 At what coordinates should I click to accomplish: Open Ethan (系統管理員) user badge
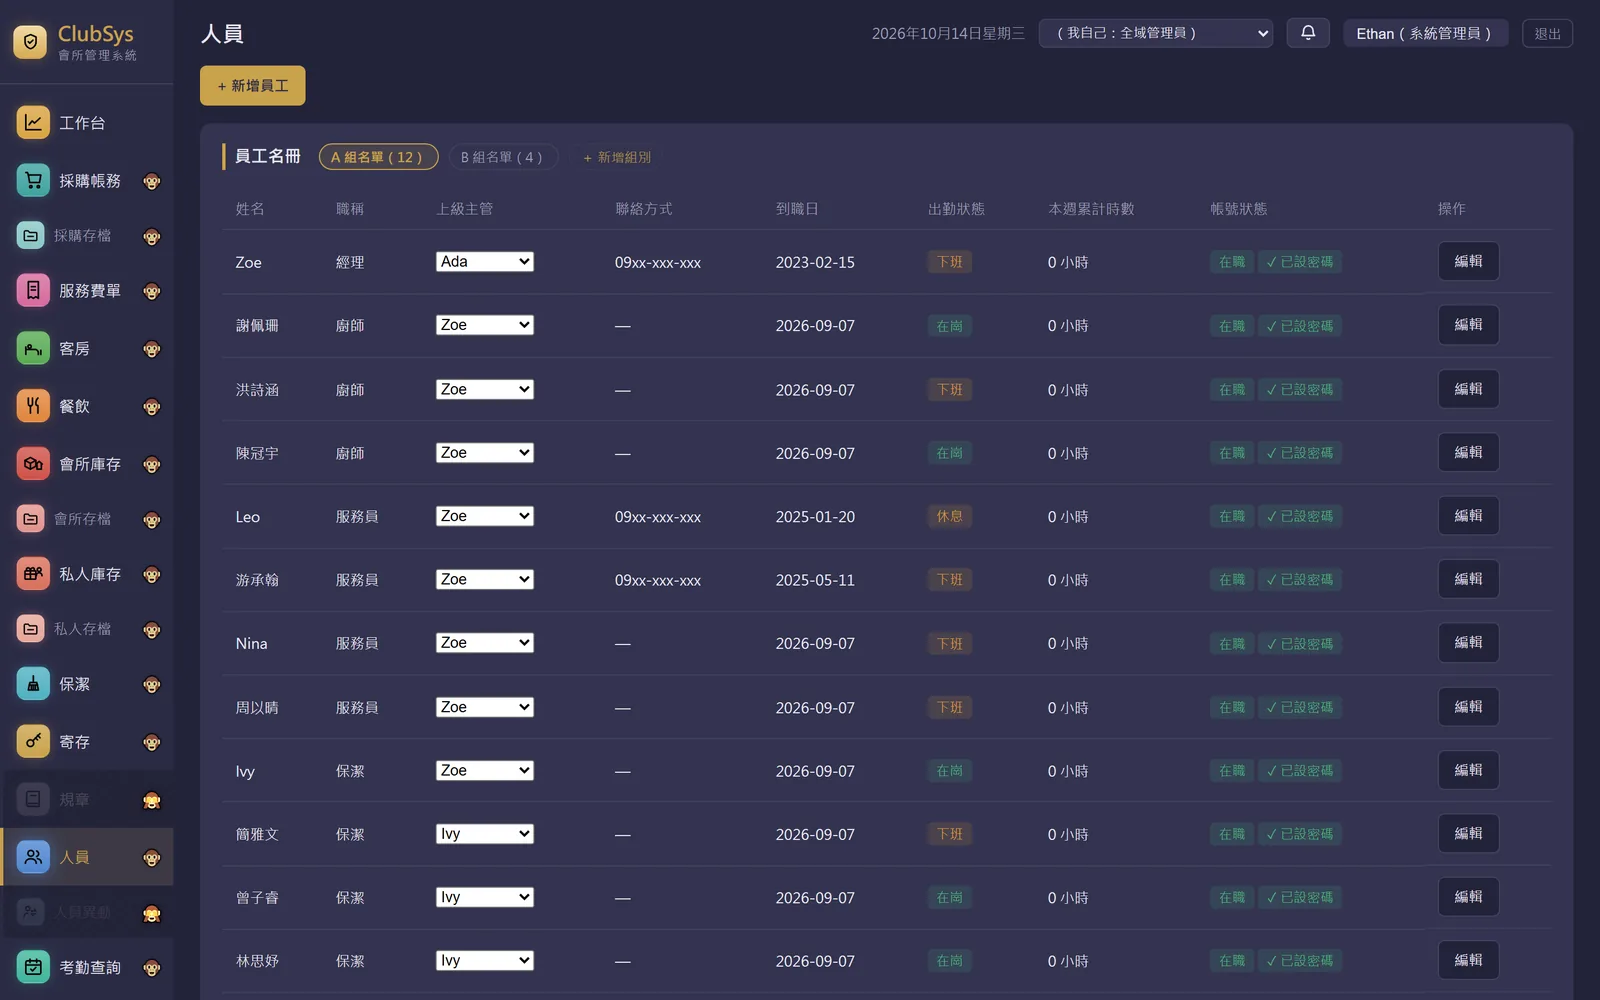pos(1425,33)
